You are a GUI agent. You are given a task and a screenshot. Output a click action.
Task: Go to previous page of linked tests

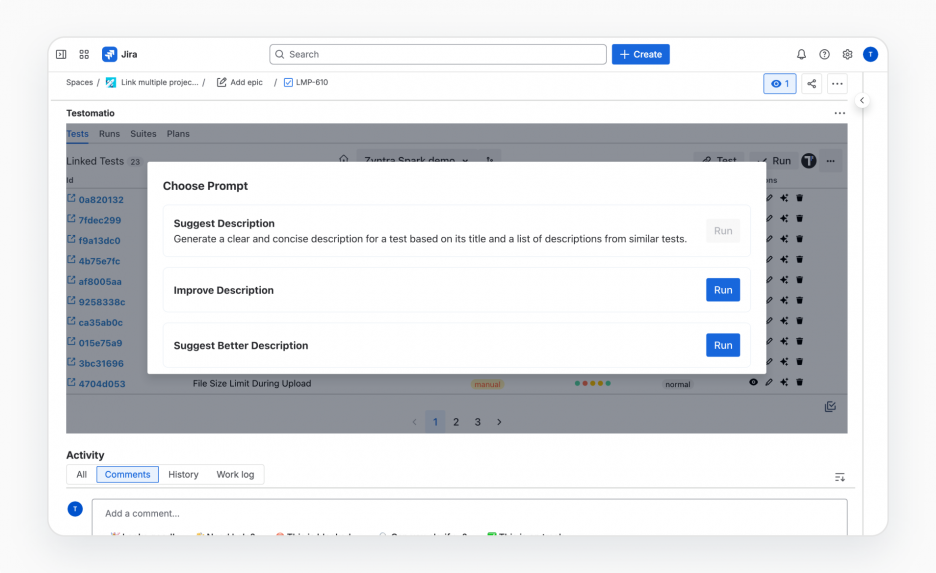414,422
